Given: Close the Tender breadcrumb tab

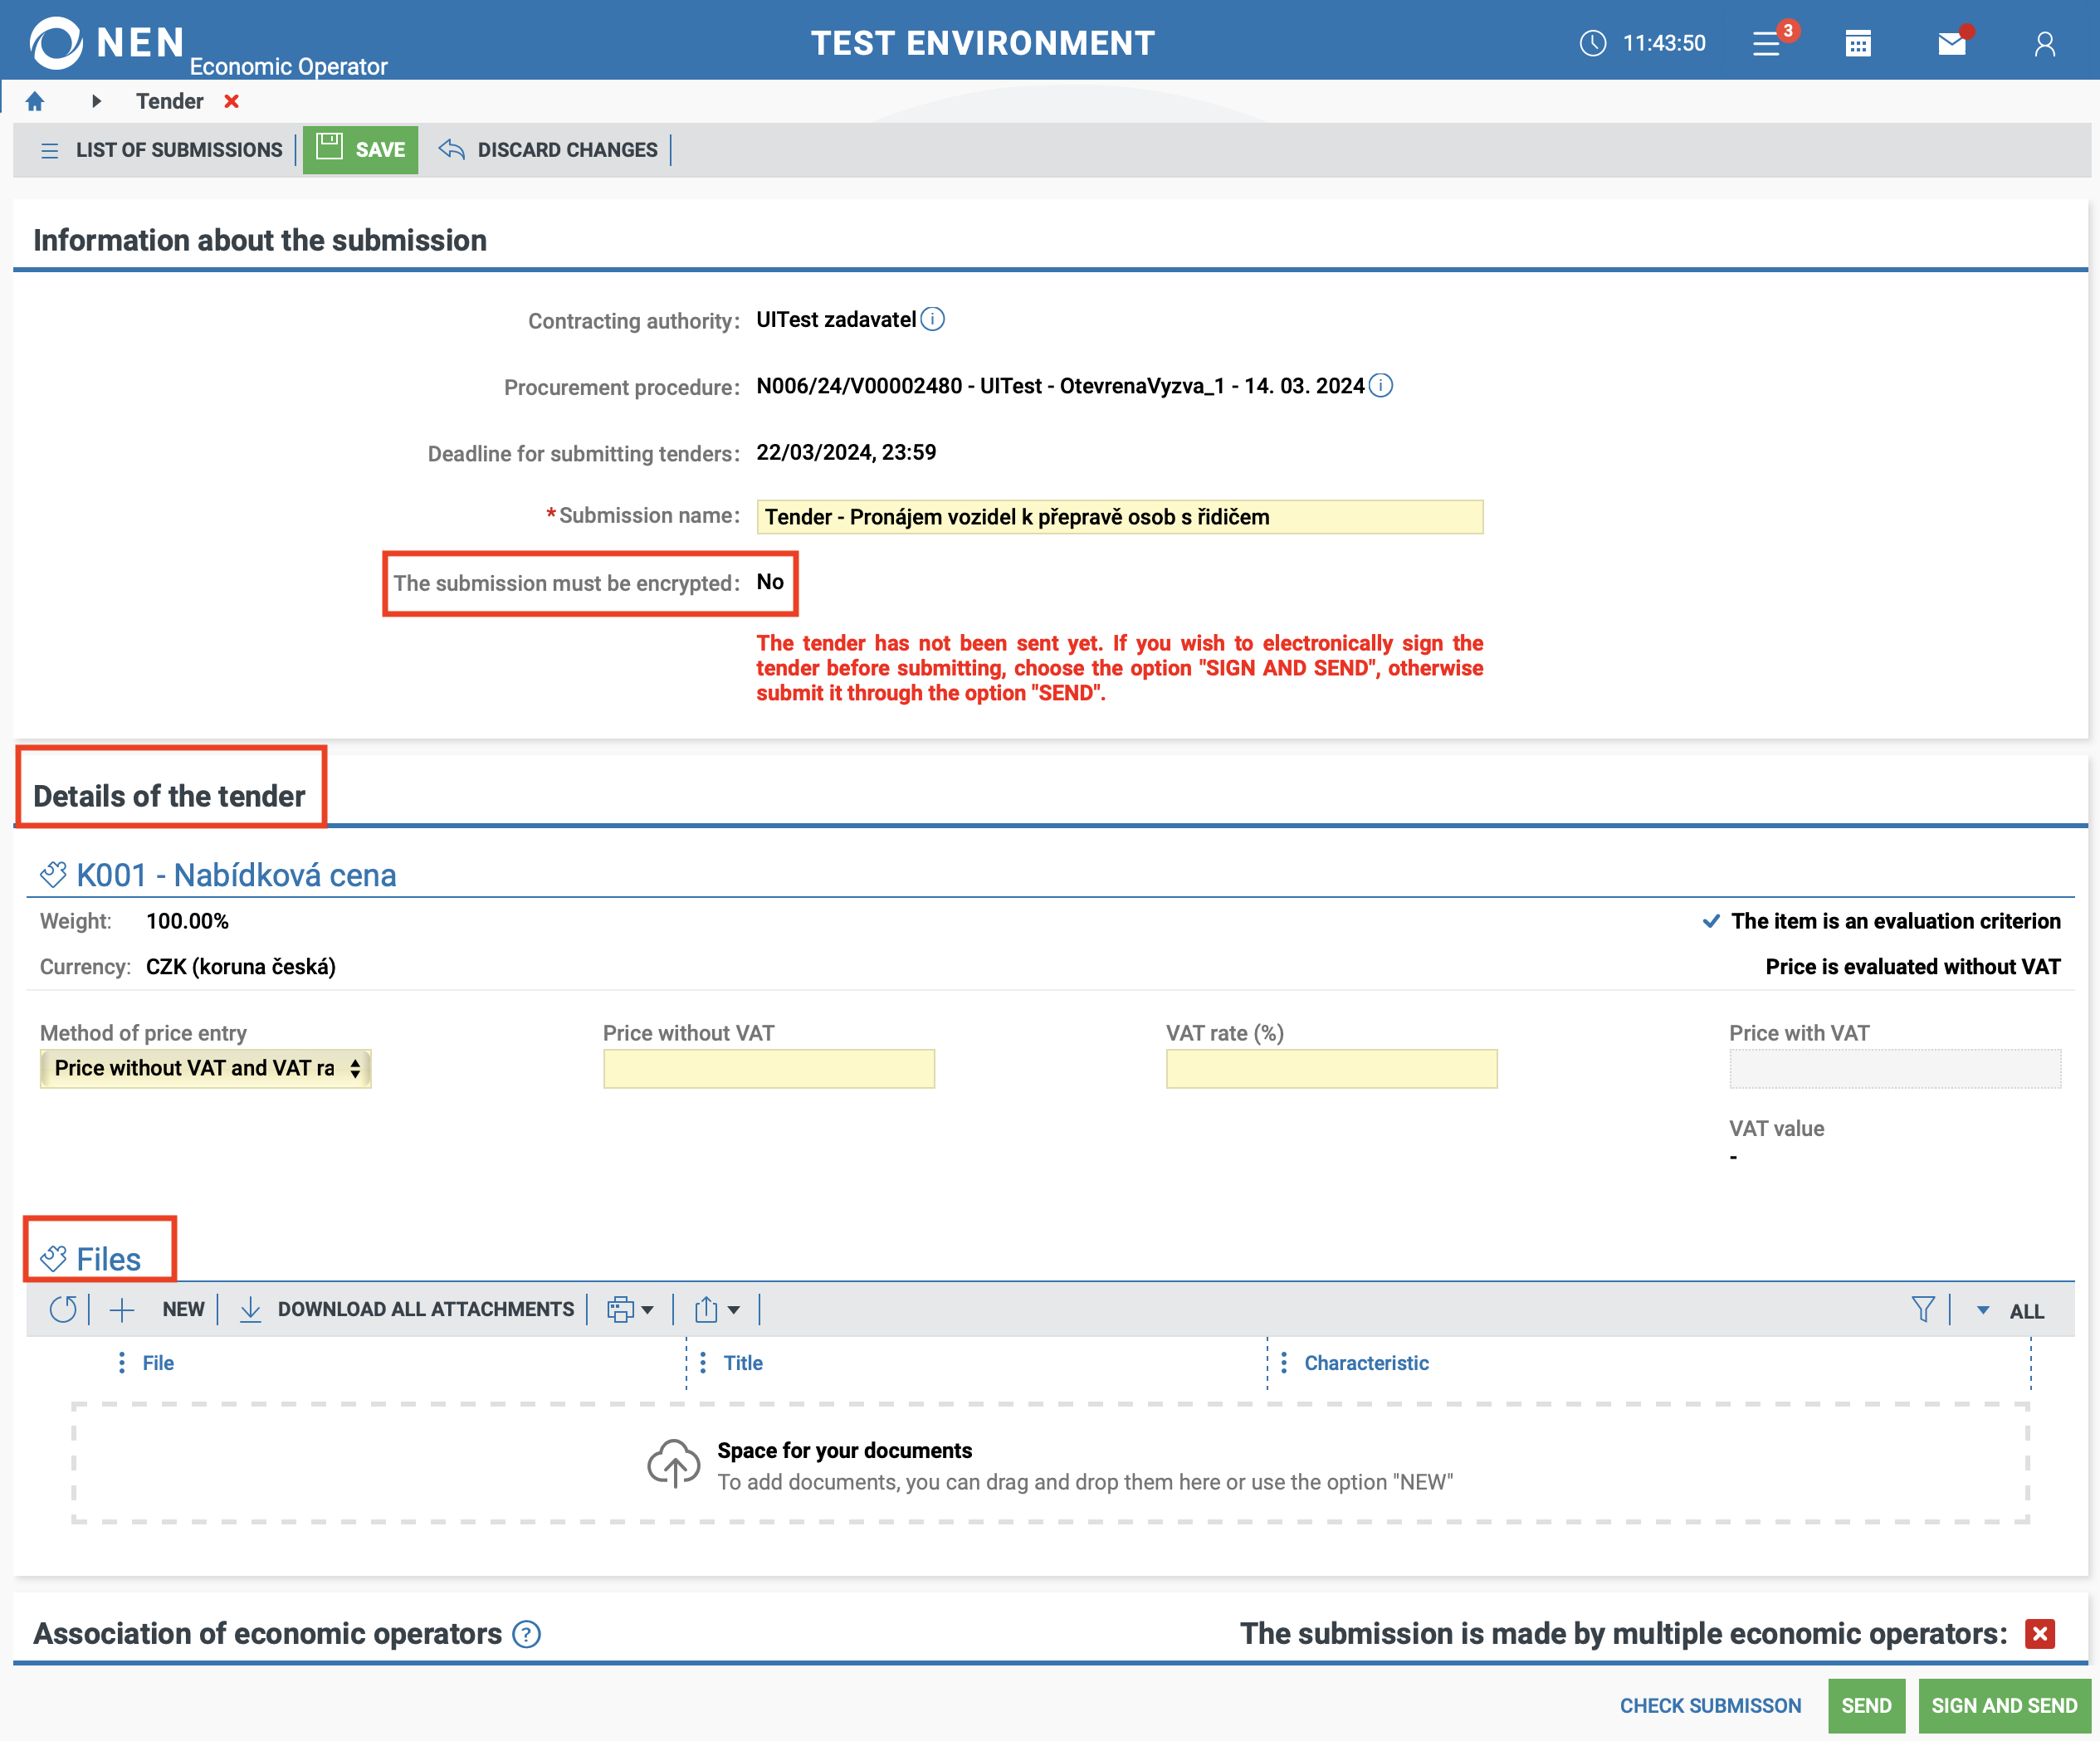Looking at the screenshot, I should click(231, 101).
